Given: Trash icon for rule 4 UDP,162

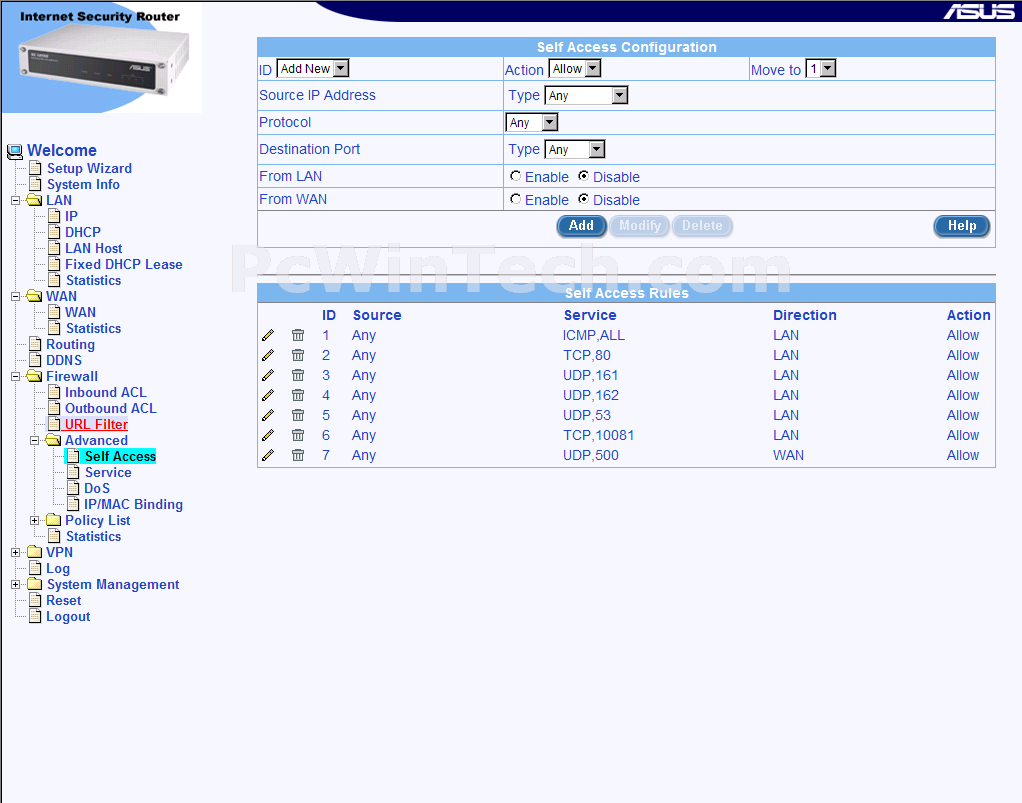Looking at the screenshot, I should [298, 395].
